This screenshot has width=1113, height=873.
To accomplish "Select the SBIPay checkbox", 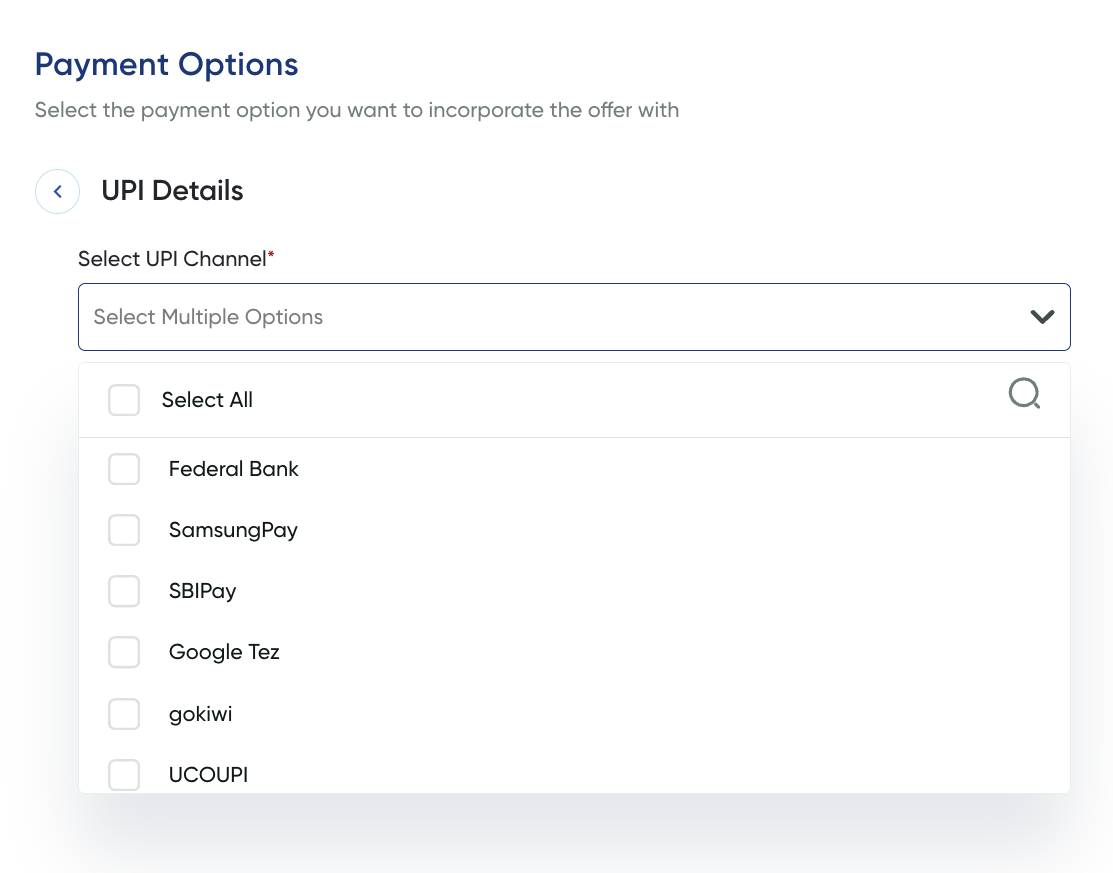I will click(x=124, y=591).
